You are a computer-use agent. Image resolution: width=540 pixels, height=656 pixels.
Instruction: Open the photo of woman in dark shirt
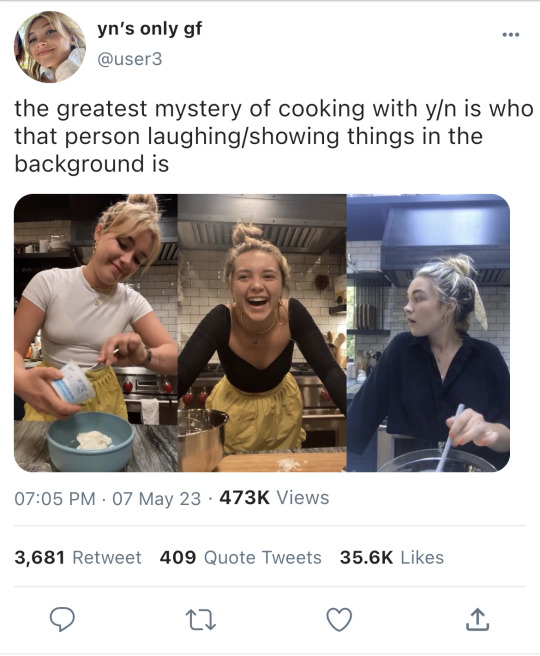pyautogui.click(x=428, y=333)
